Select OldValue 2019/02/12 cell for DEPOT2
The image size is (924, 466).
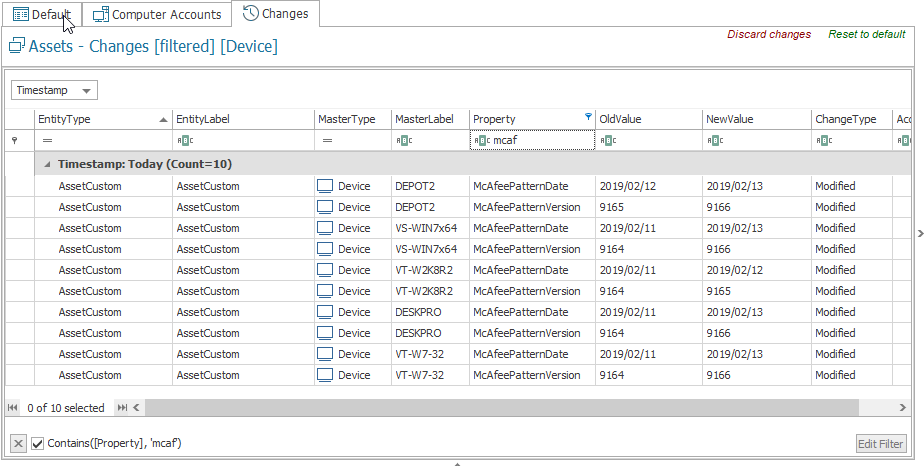(649, 186)
